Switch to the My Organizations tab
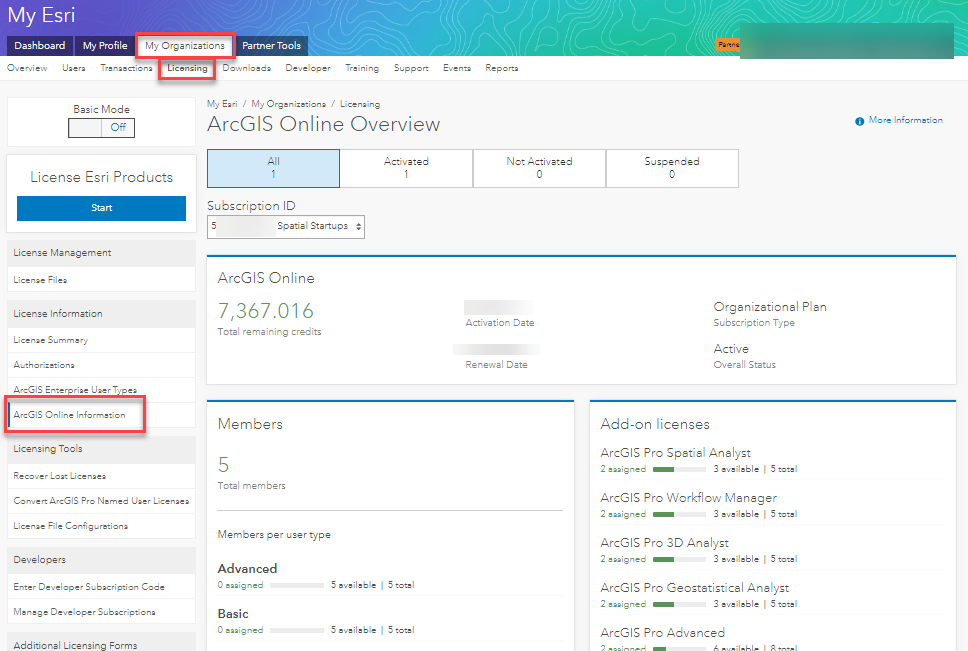 (x=185, y=46)
